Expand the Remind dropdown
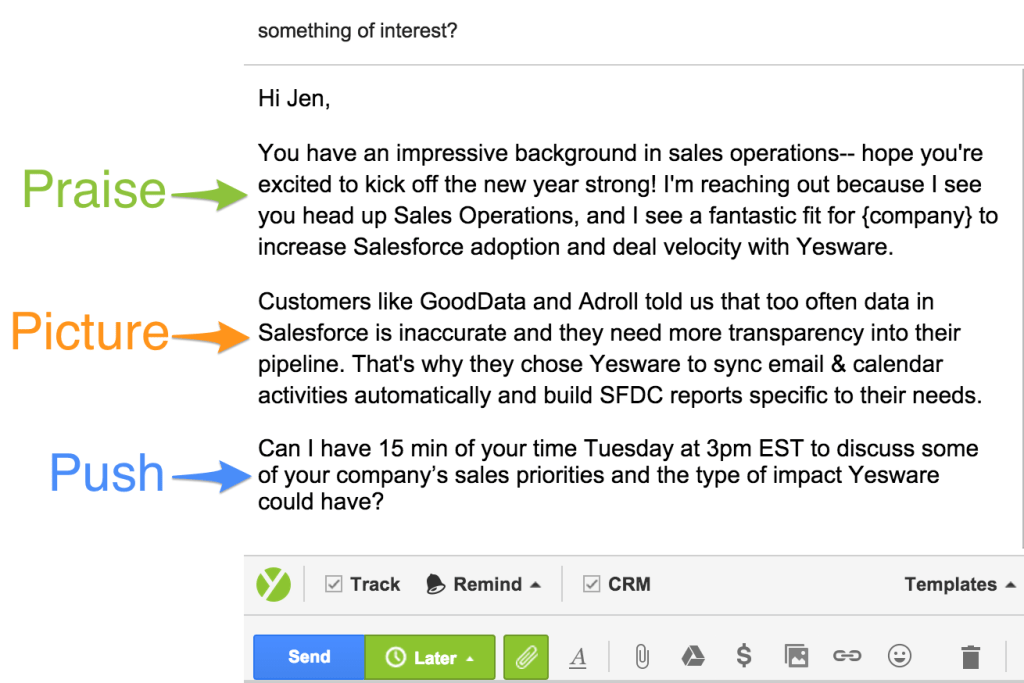 [536, 584]
